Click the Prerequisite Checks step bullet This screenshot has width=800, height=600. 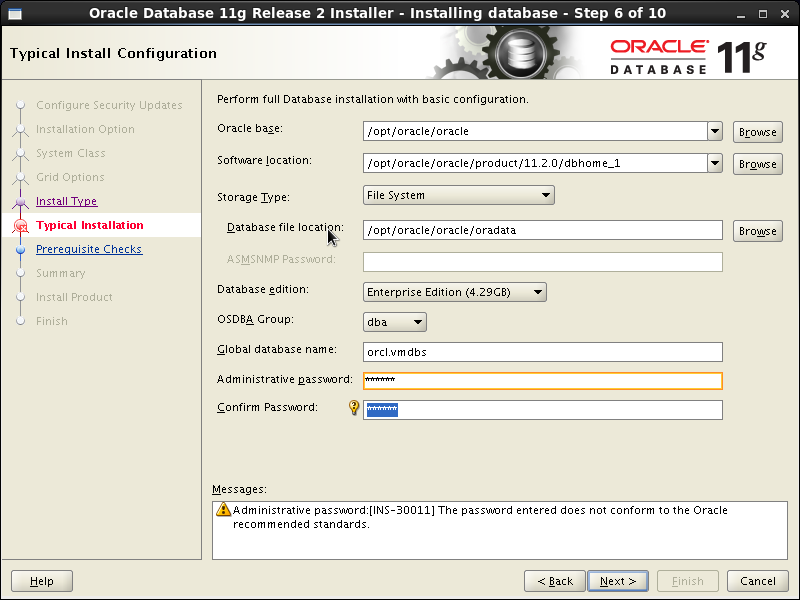[x=20, y=249]
